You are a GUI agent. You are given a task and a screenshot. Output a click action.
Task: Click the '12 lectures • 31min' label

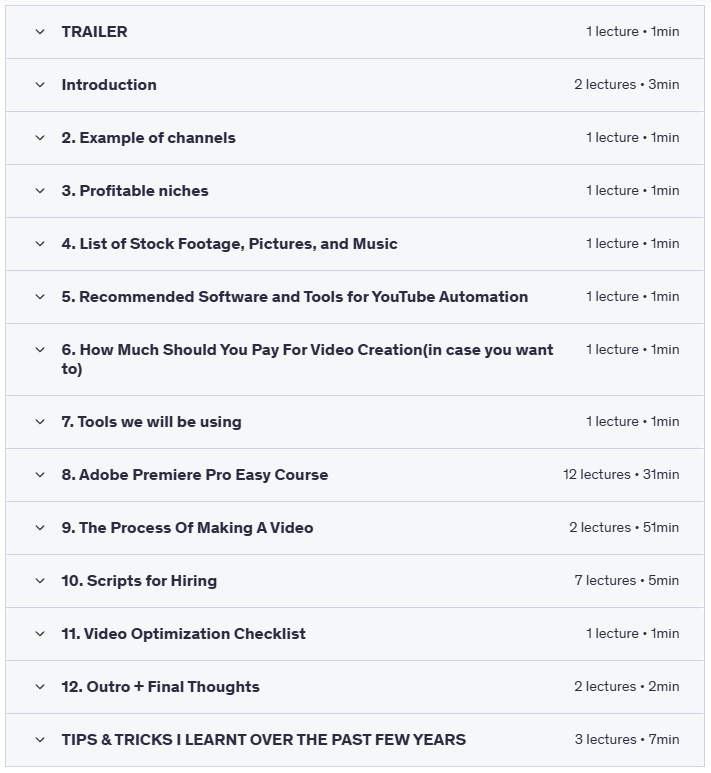(620, 475)
